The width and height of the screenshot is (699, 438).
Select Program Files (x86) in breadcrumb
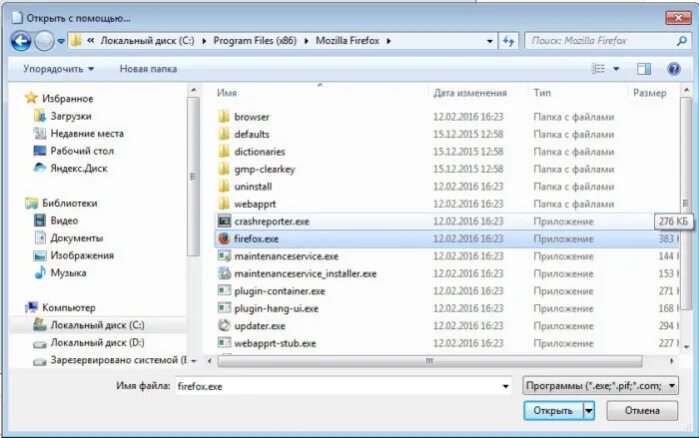tap(255, 41)
